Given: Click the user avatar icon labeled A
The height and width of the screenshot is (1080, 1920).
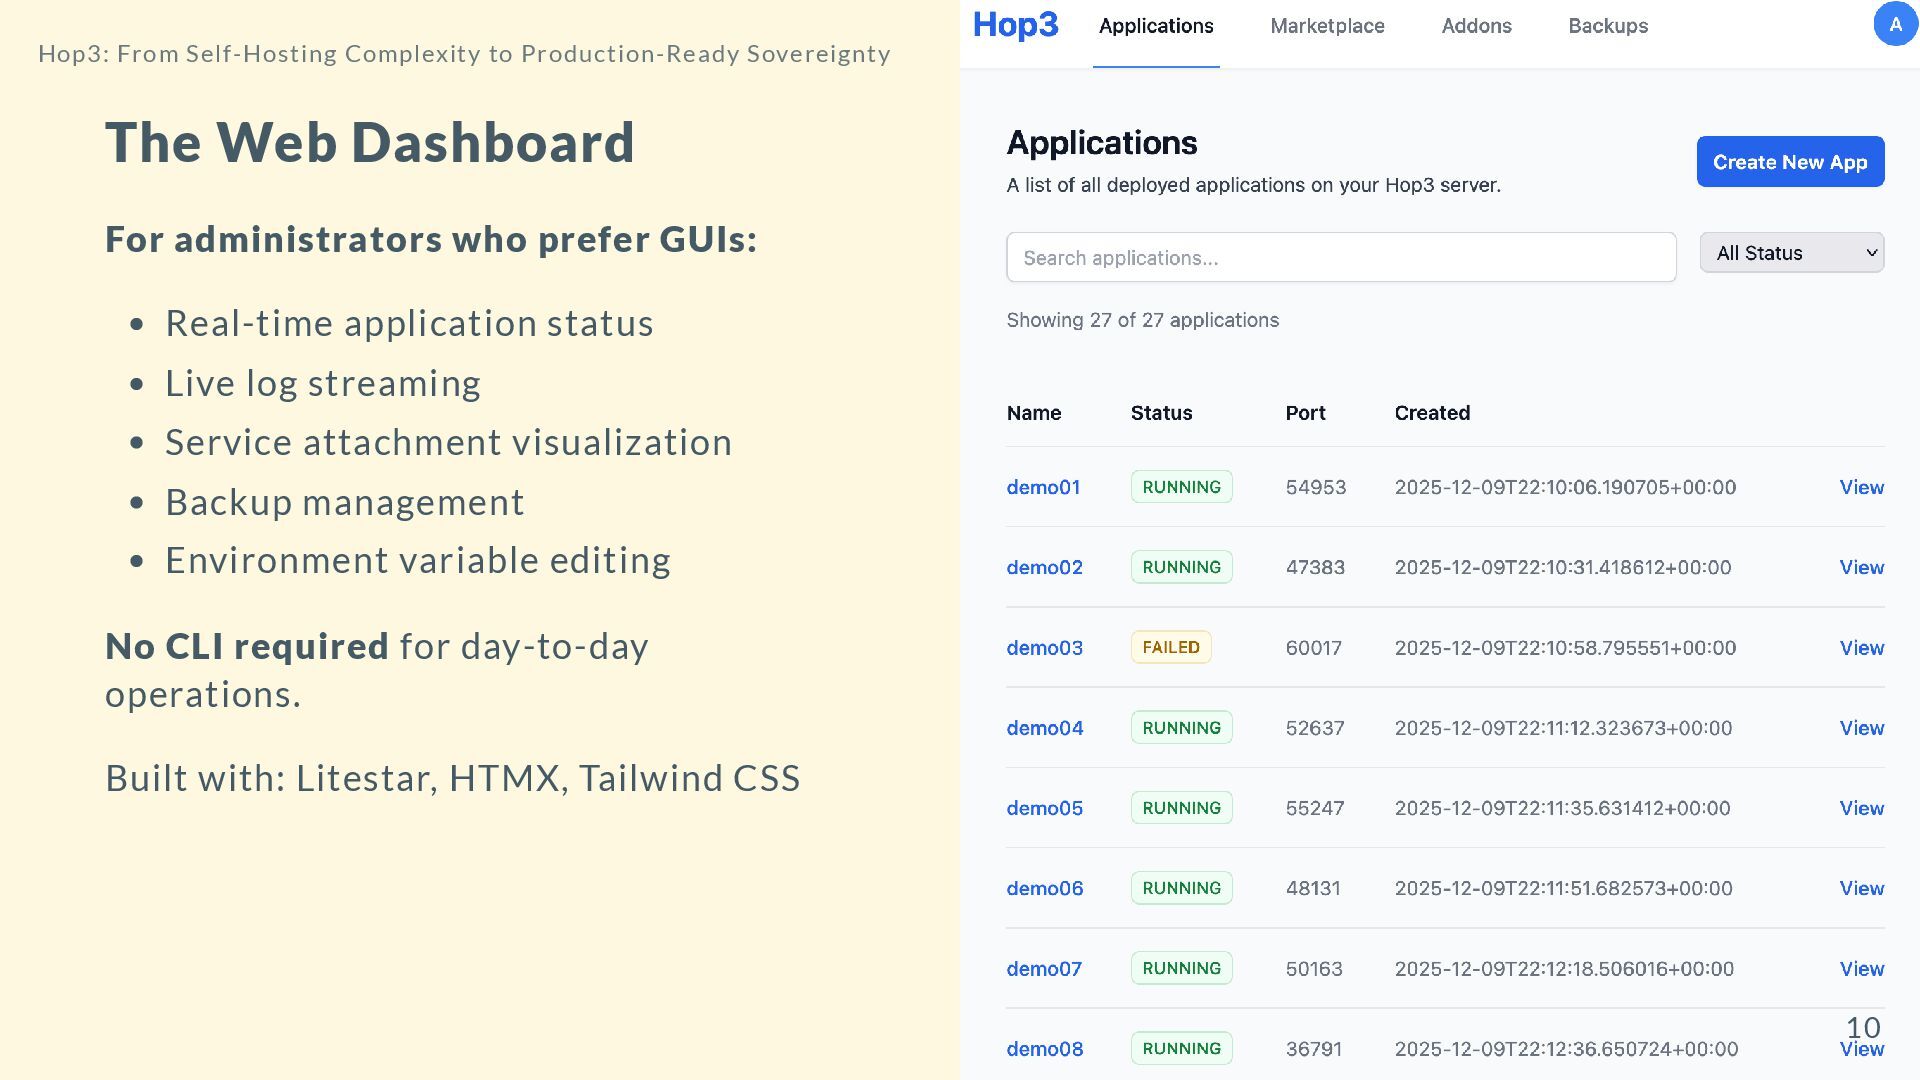Looking at the screenshot, I should (x=1894, y=24).
